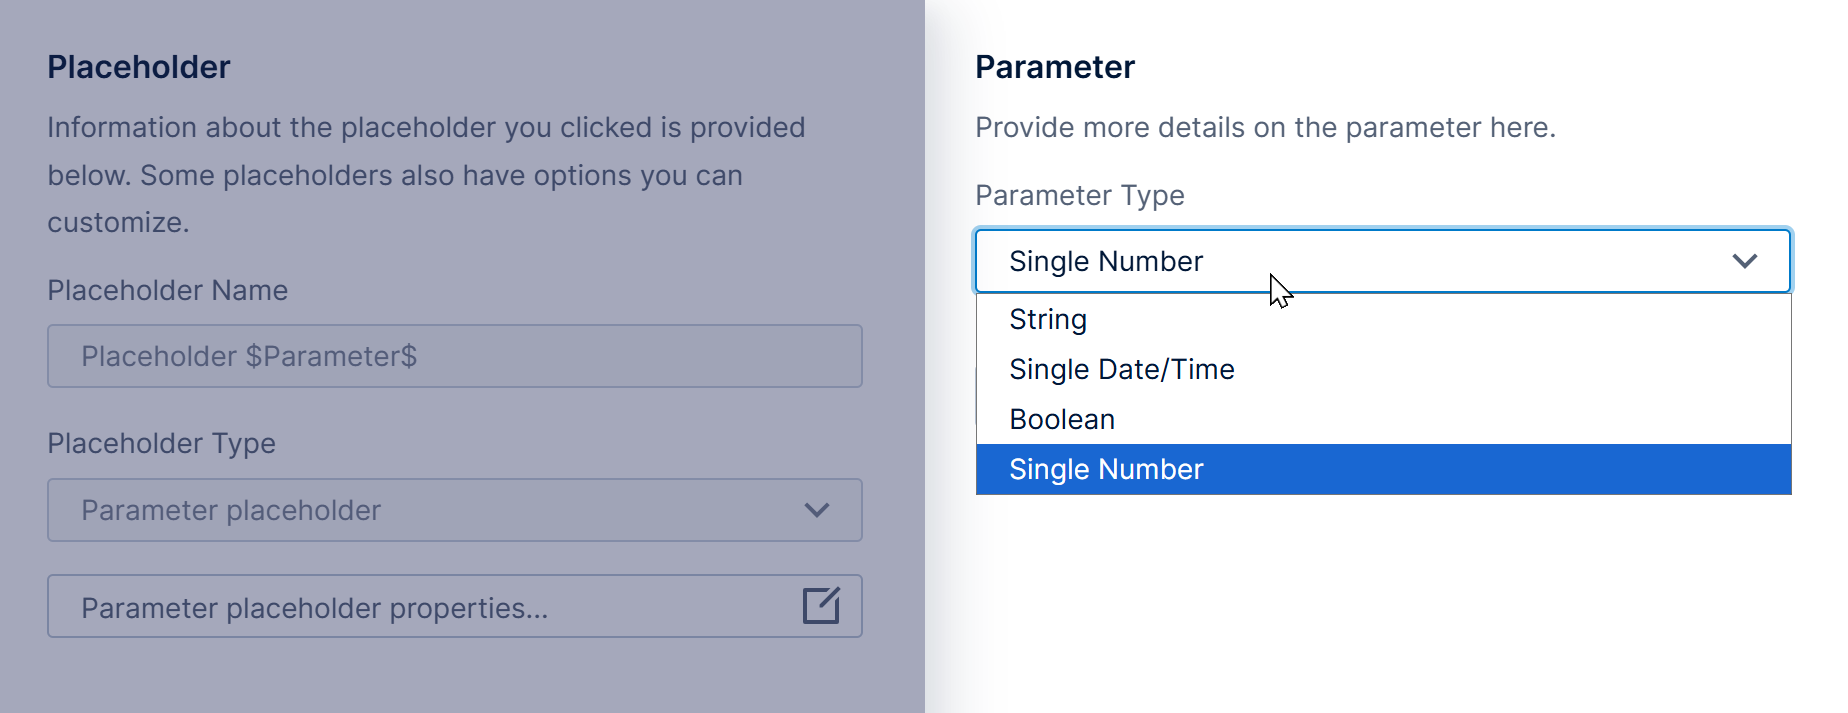
Task: Click the Placeholder panel heading
Action: click(x=139, y=67)
